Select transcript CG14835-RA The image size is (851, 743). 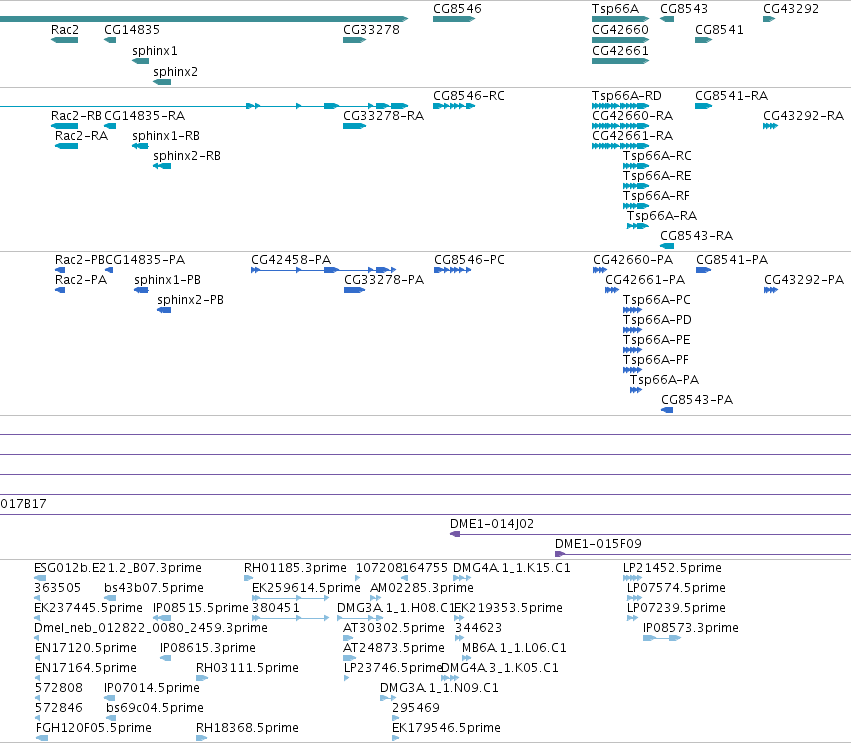110,126
